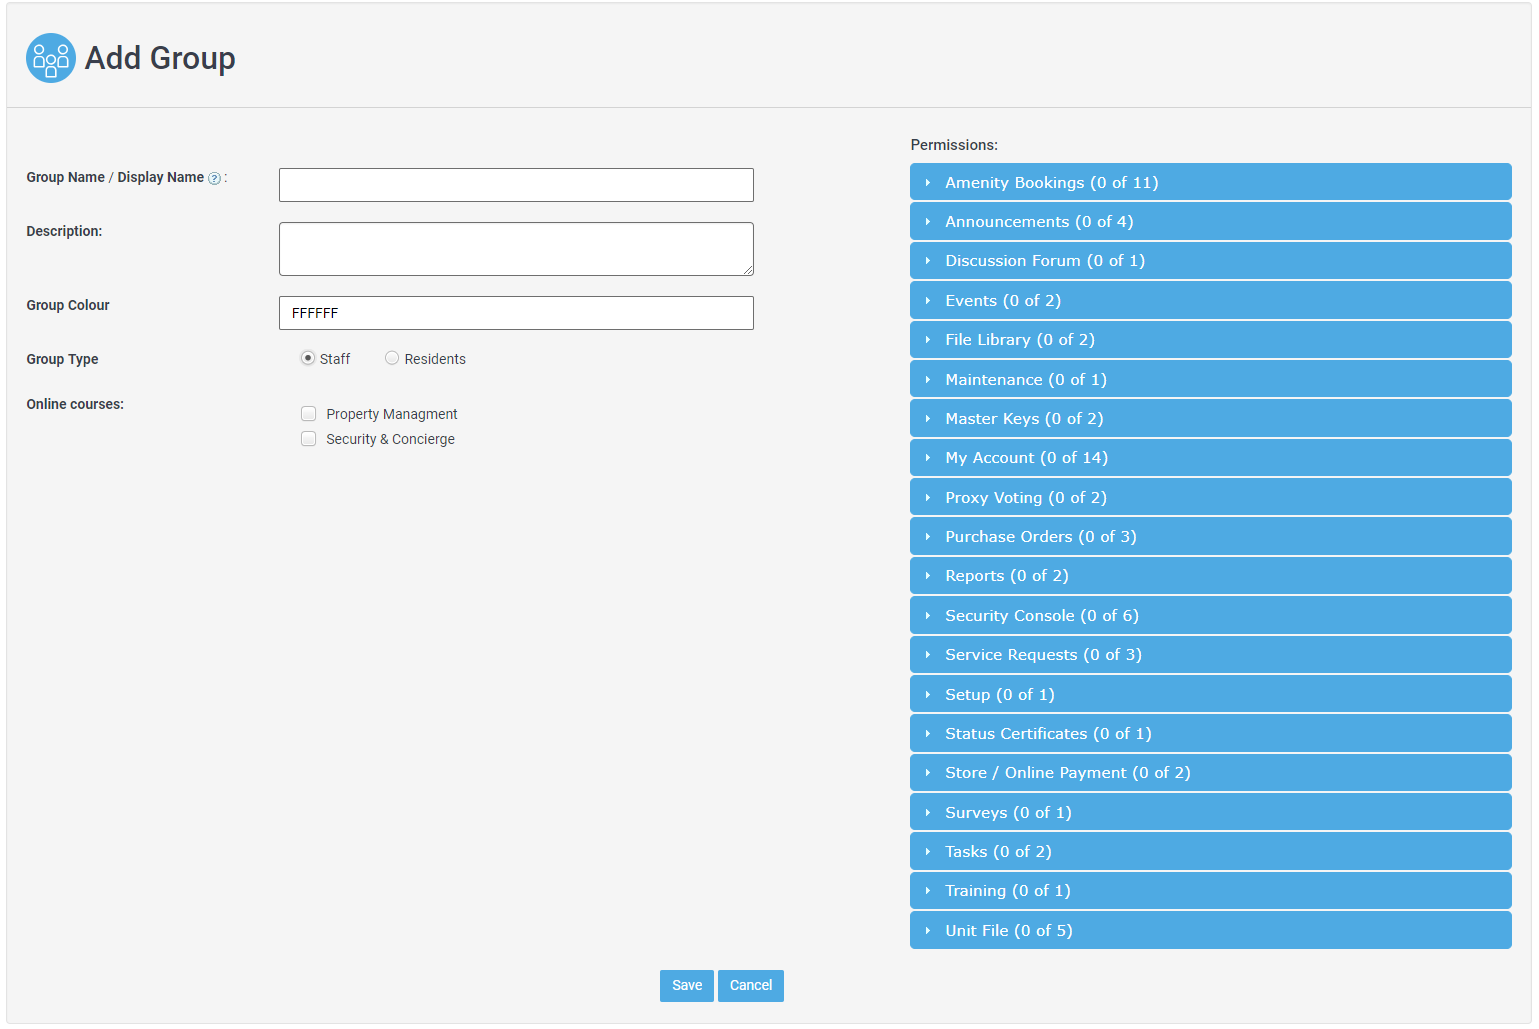Screen dimensions: 1539x1029
Task: Focus the Group Name text field
Action: [x=516, y=185]
